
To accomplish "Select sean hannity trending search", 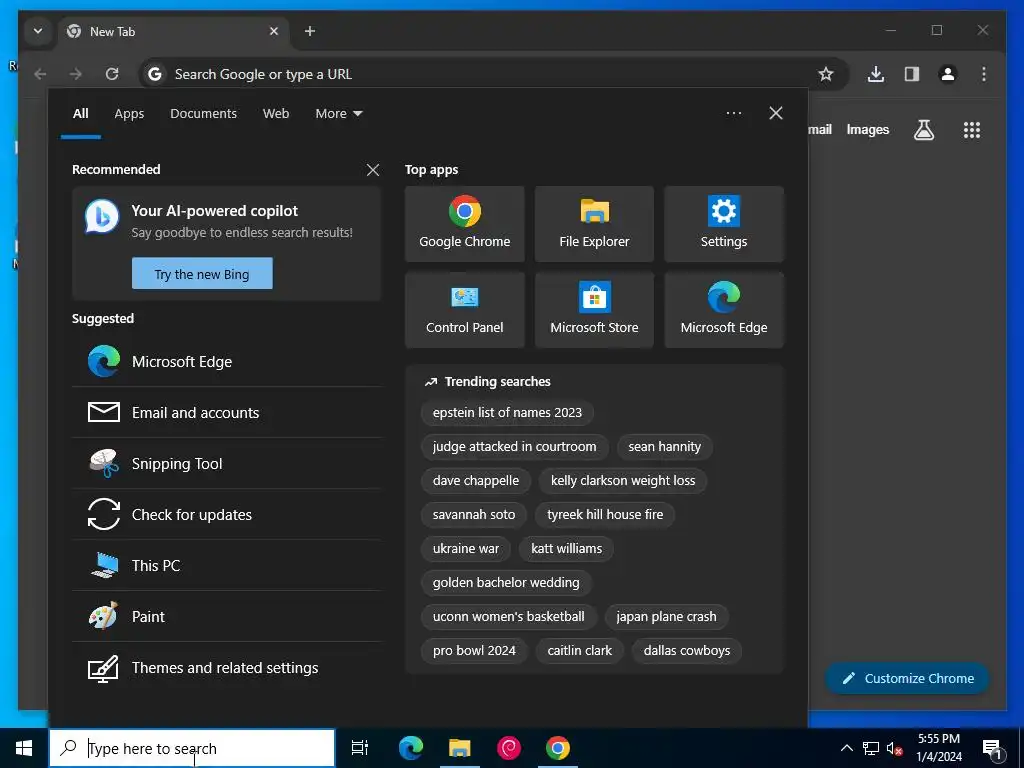I will [x=664, y=447].
